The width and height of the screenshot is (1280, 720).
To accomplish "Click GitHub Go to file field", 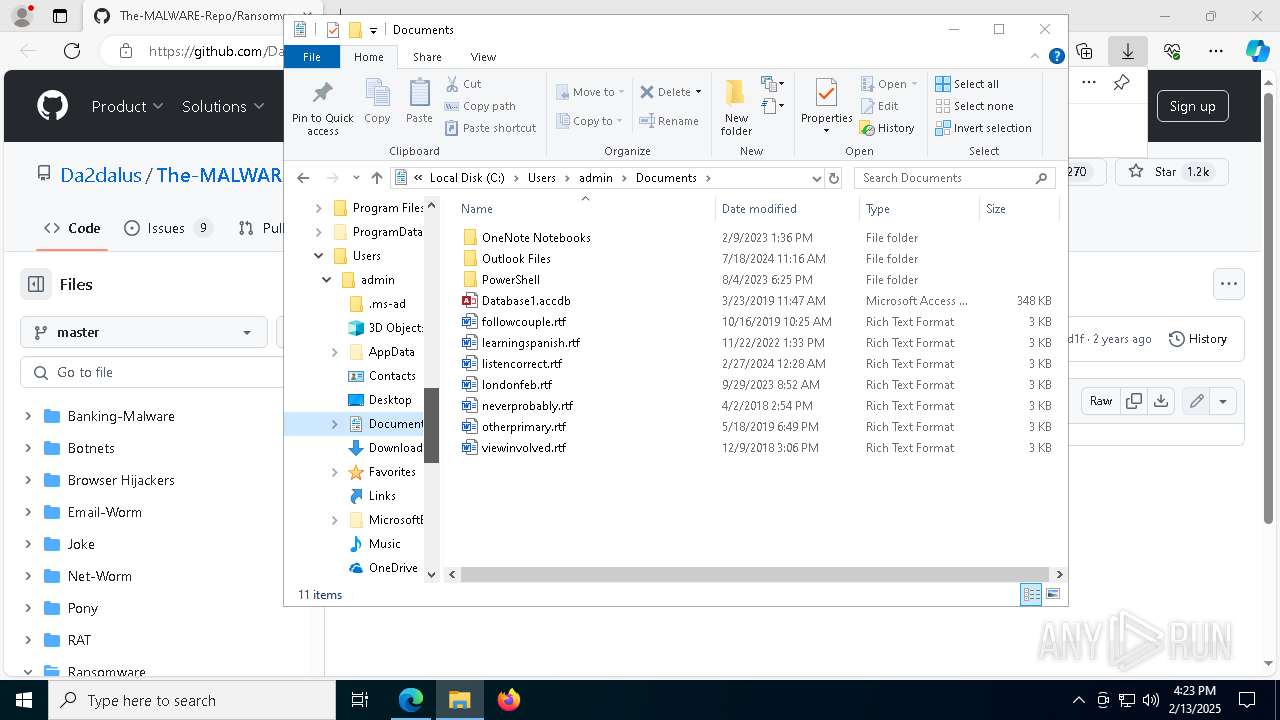I will (x=152, y=372).
